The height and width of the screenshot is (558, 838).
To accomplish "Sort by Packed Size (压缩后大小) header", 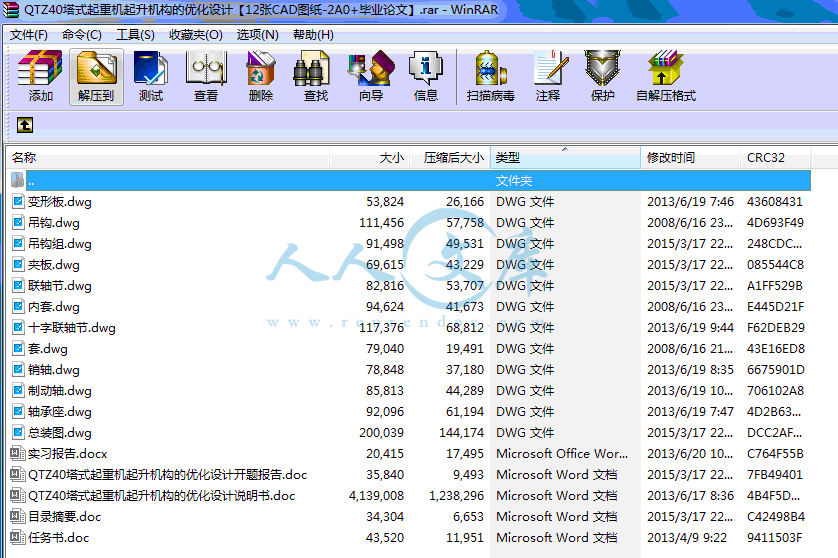I will [x=450, y=158].
